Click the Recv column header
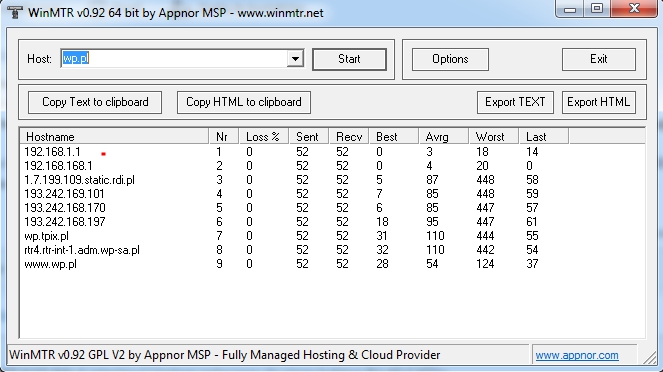 (349, 137)
